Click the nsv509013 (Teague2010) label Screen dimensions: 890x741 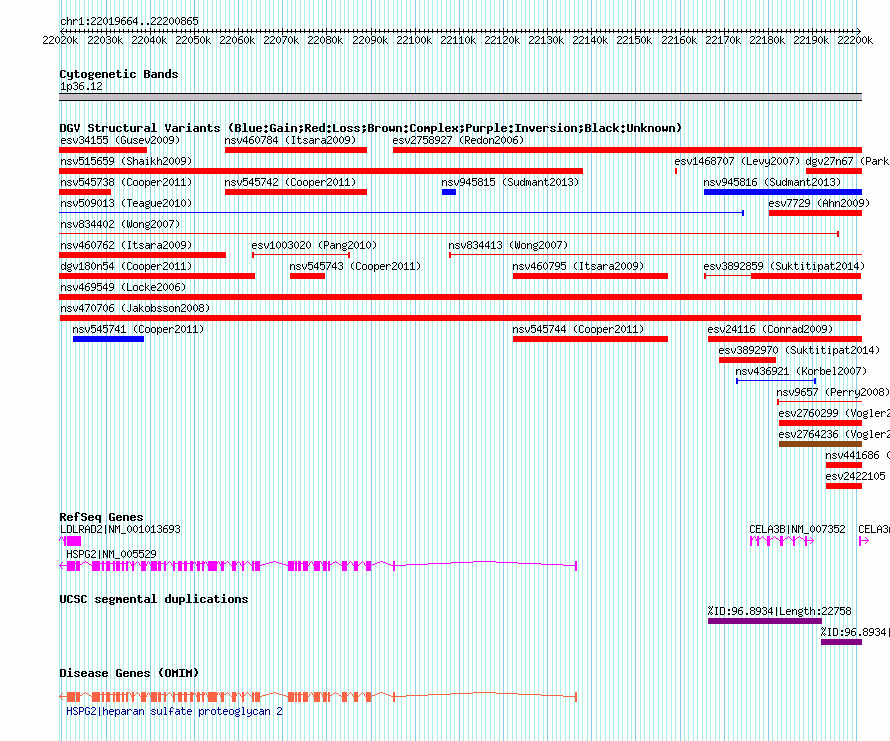pyautogui.click(x=126, y=203)
